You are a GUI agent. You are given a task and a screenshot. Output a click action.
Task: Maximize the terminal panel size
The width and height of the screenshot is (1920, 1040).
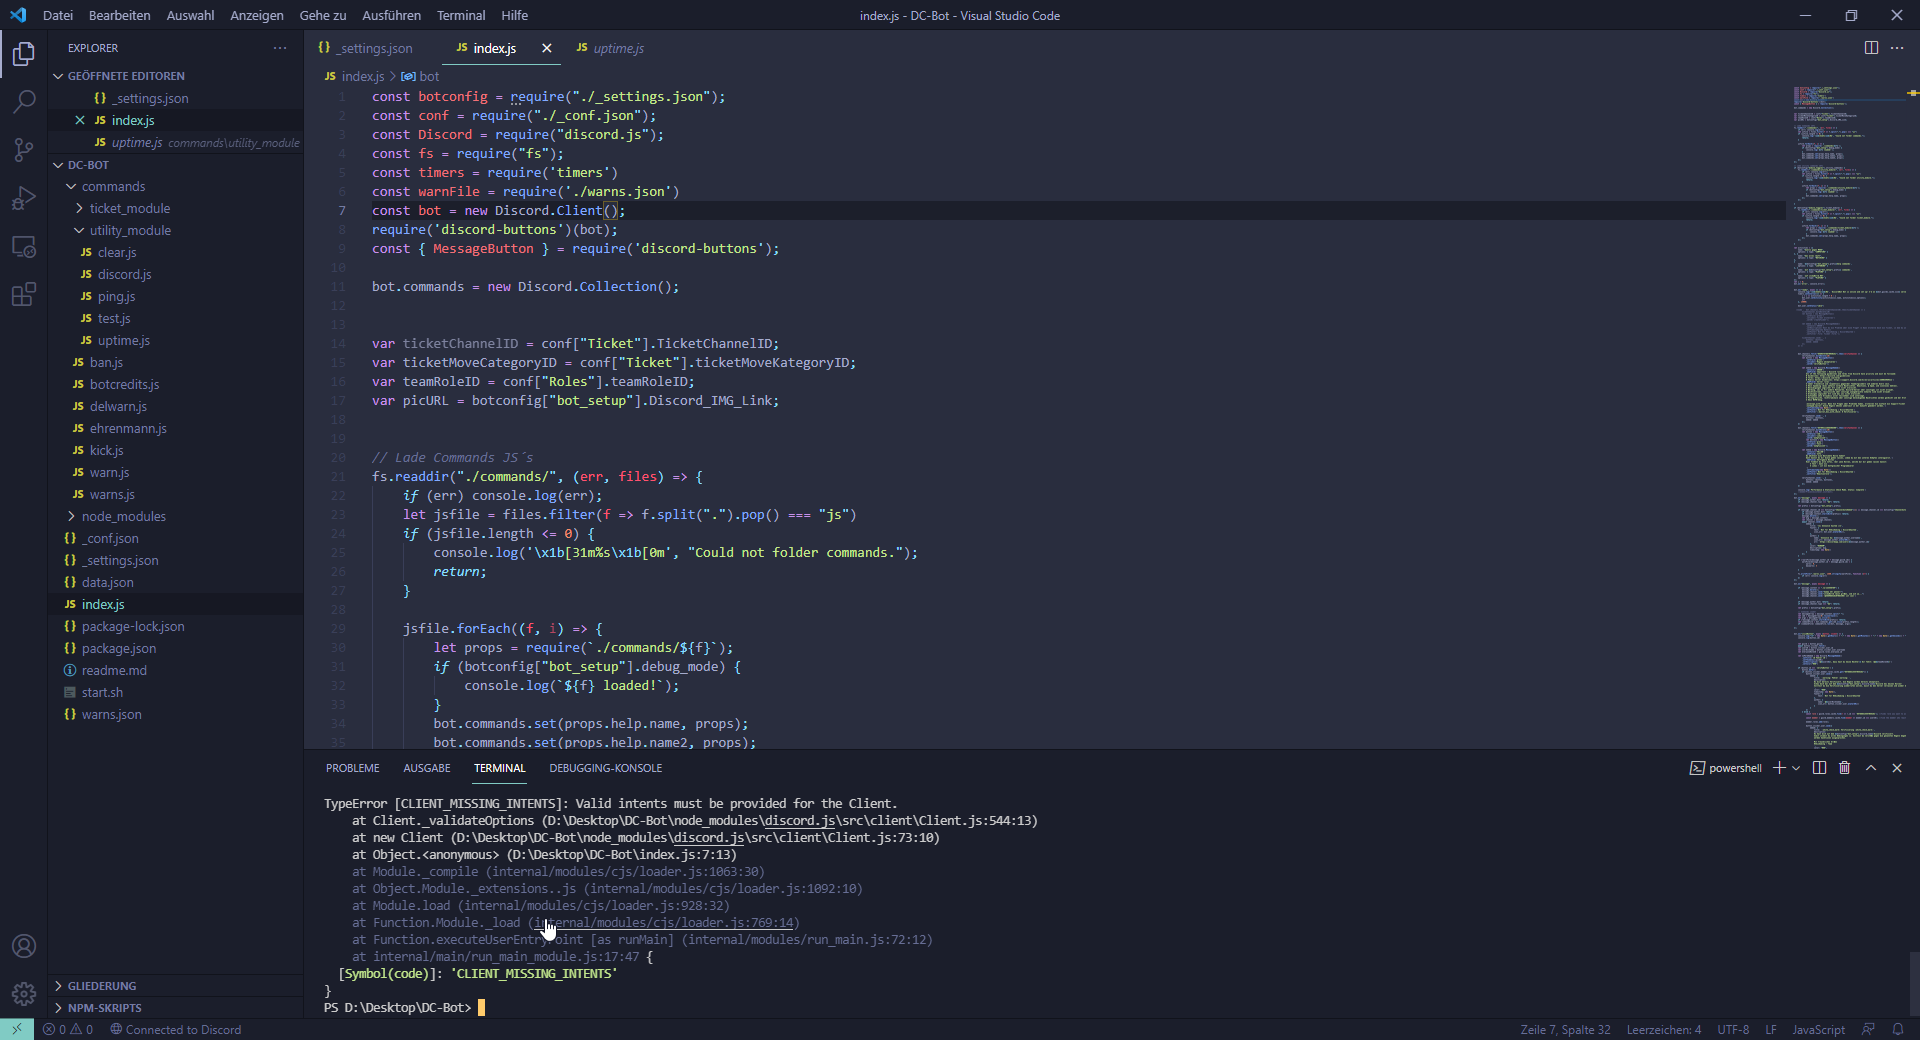1871,768
